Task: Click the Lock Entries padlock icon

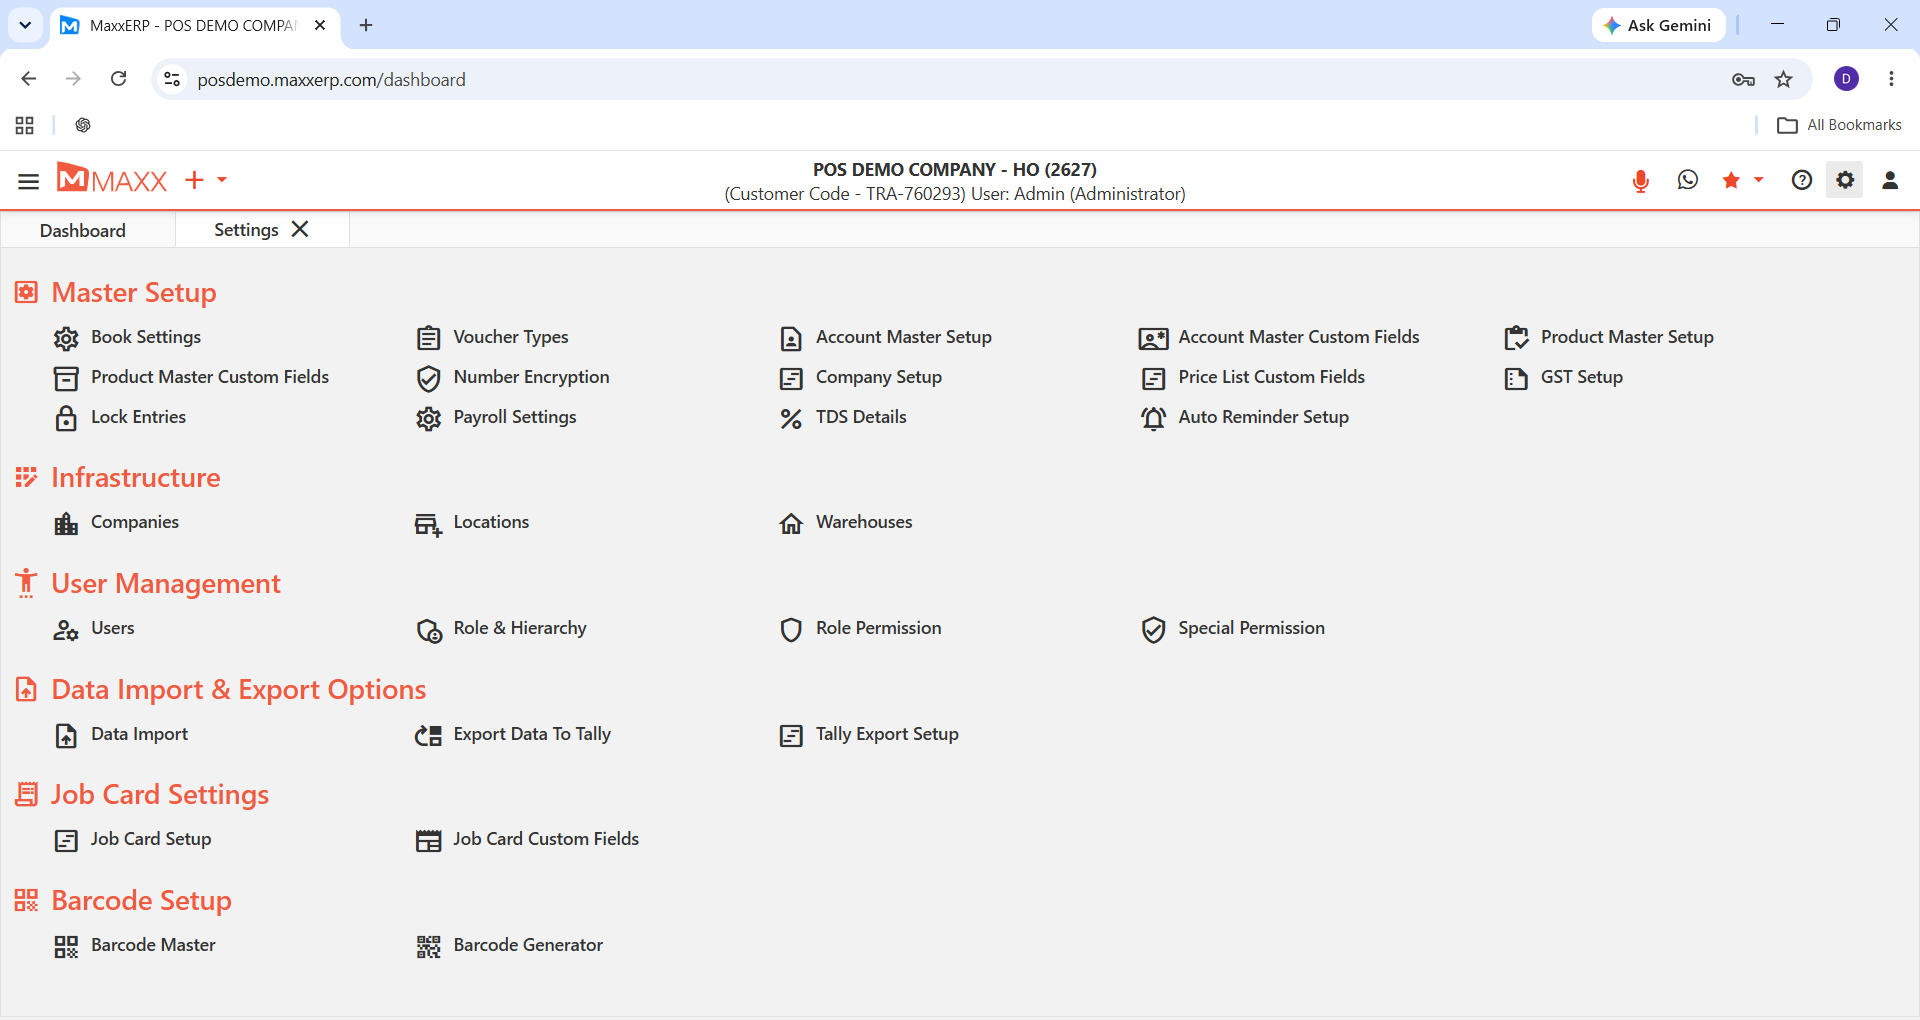Action: pos(66,419)
